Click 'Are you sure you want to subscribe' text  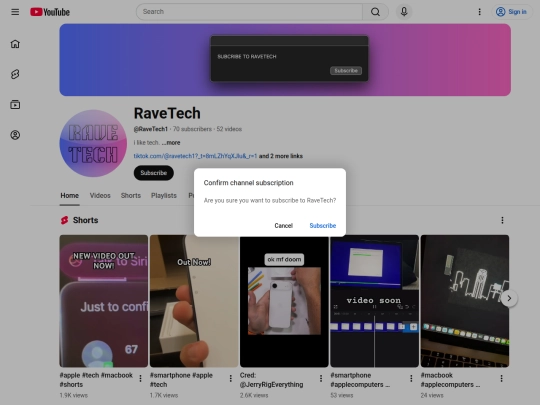tap(270, 200)
